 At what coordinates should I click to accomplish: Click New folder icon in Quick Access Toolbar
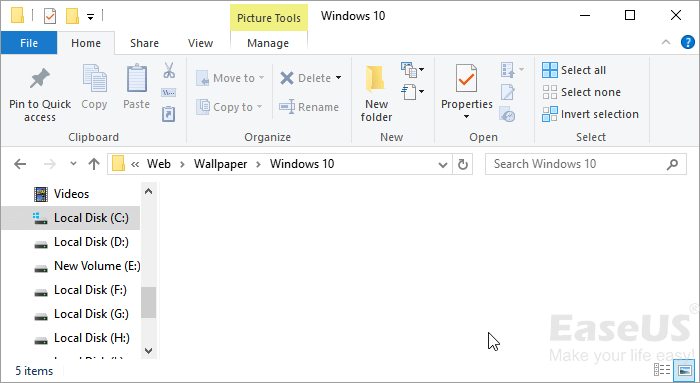tap(72, 16)
